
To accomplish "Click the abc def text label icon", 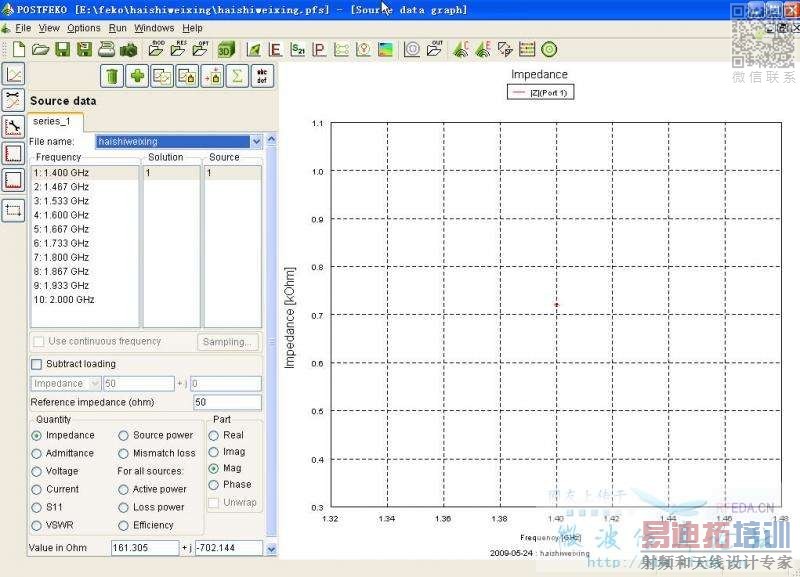I will [x=262, y=76].
